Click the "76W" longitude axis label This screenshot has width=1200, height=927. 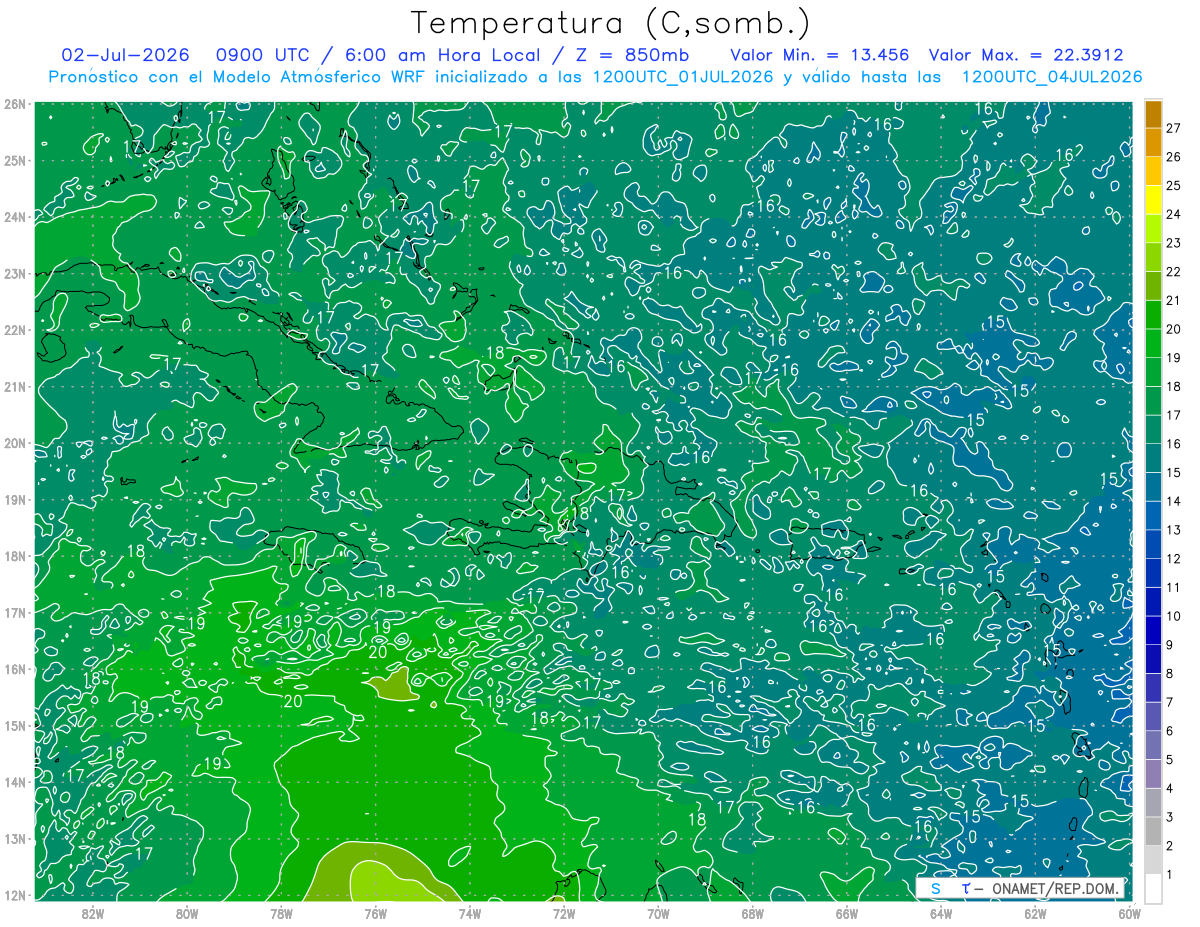point(375,913)
